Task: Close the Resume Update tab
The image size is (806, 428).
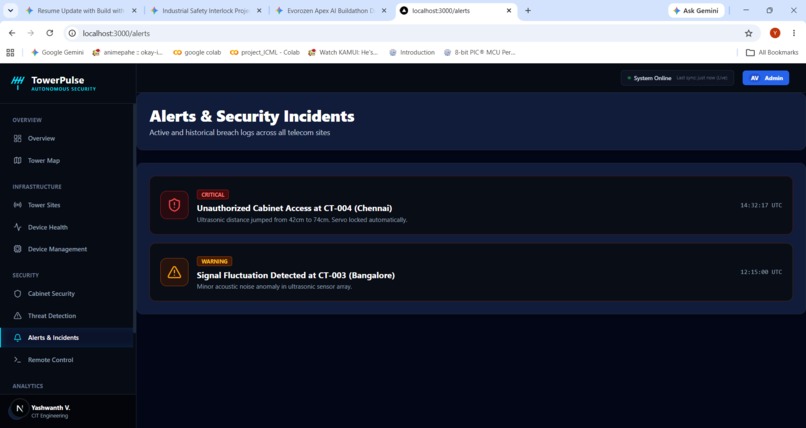Action: (x=134, y=10)
